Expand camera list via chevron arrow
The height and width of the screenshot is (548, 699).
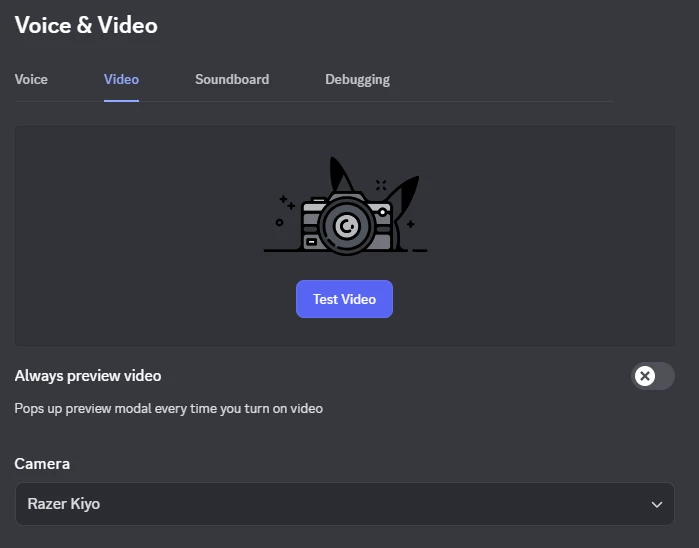click(x=657, y=504)
